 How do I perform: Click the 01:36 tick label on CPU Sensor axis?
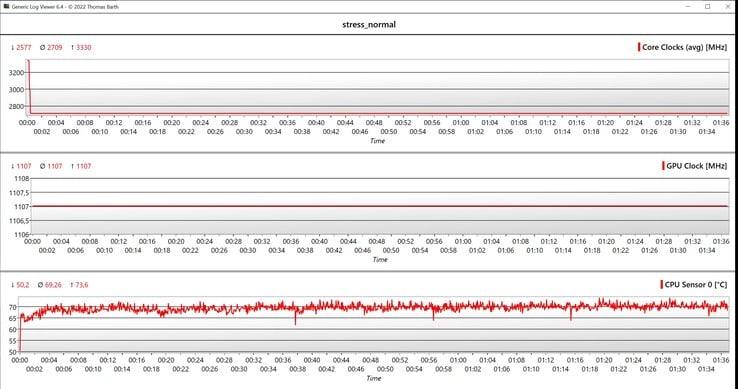[721, 360]
